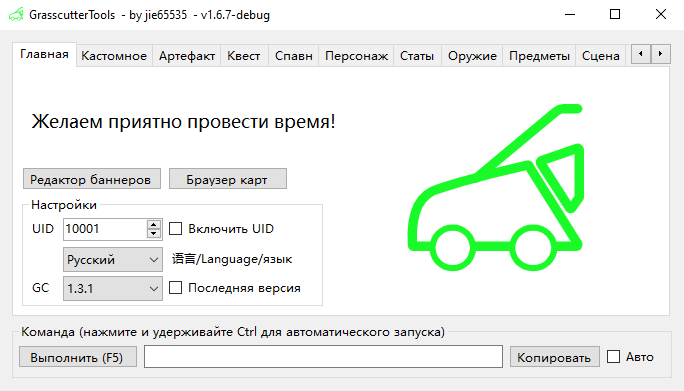Click the green lawnmower logo image
Screen dimensions: 684x391
click(496, 187)
